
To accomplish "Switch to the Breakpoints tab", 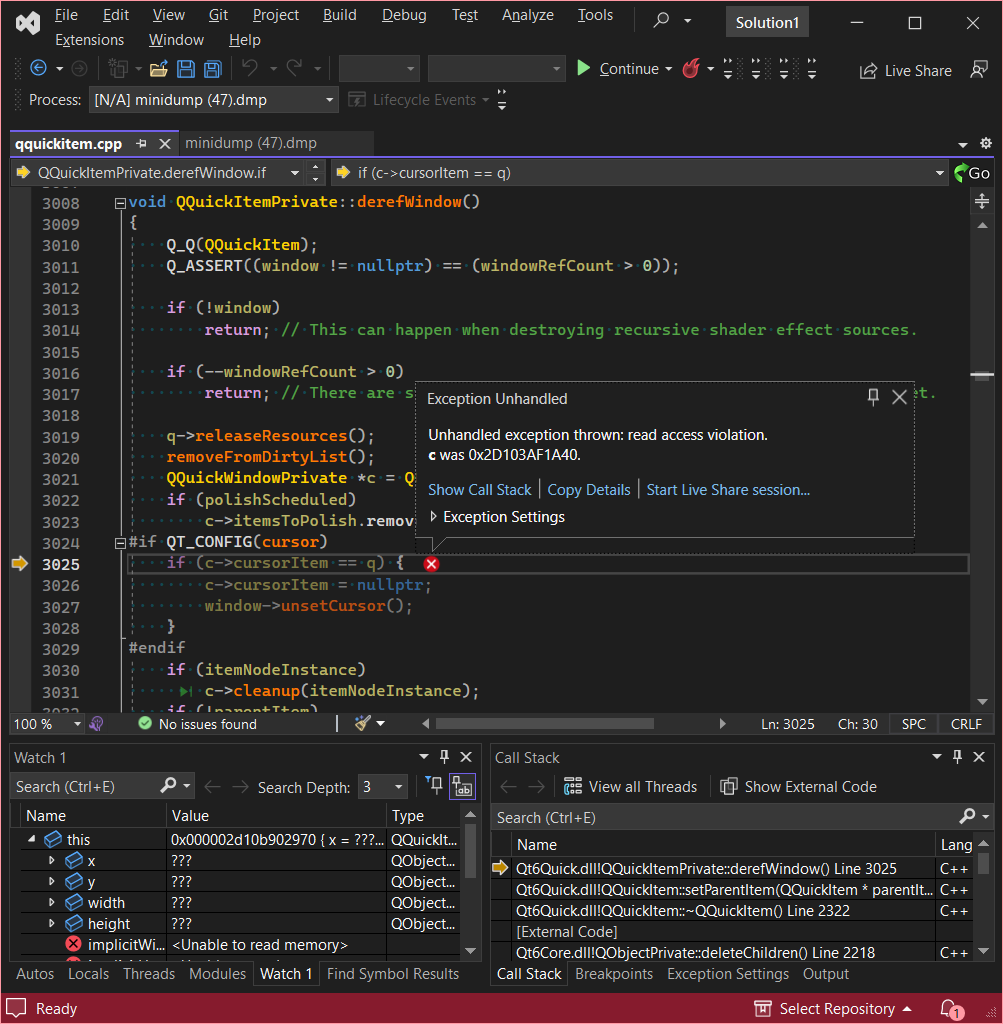I will pyautogui.click(x=614, y=973).
